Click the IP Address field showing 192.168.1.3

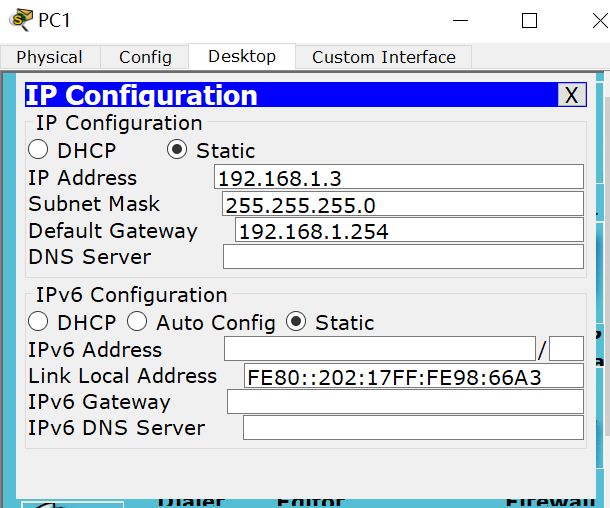(x=399, y=177)
